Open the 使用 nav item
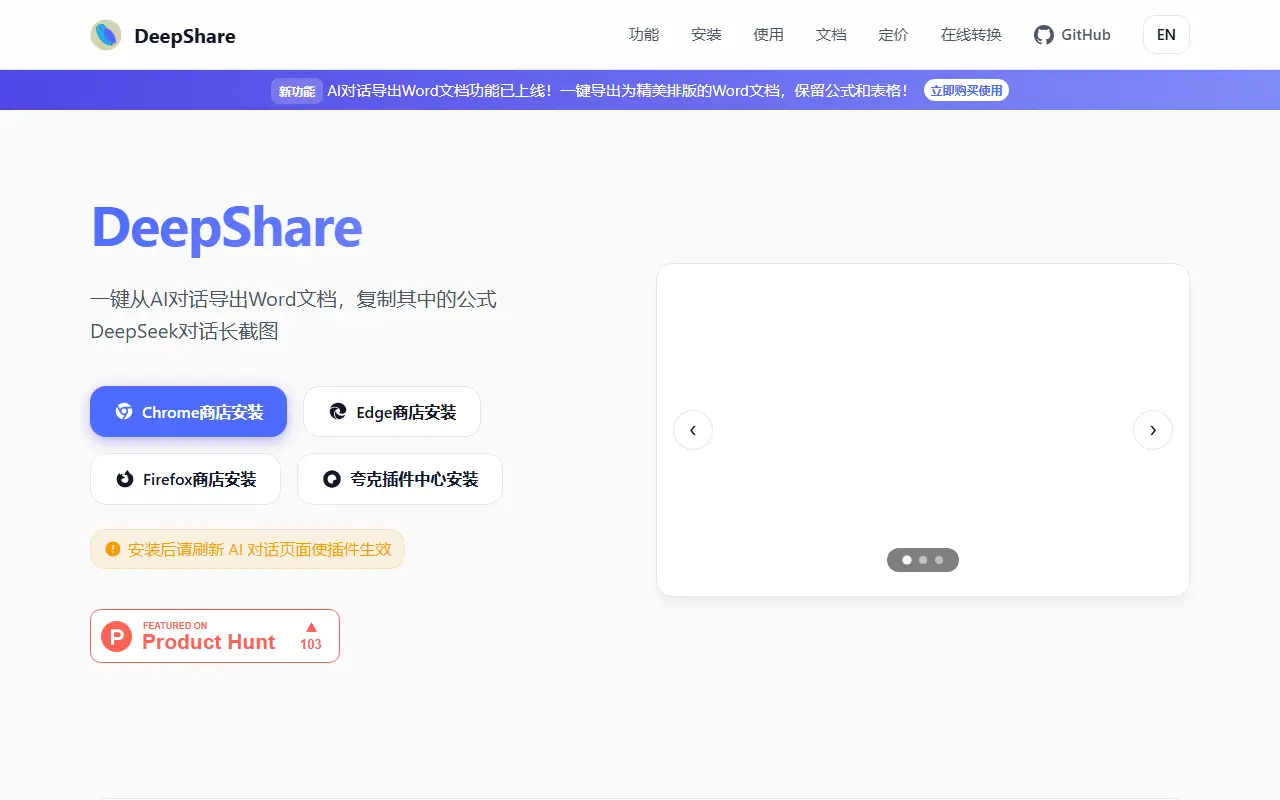1280x800 pixels. pyautogui.click(x=769, y=35)
